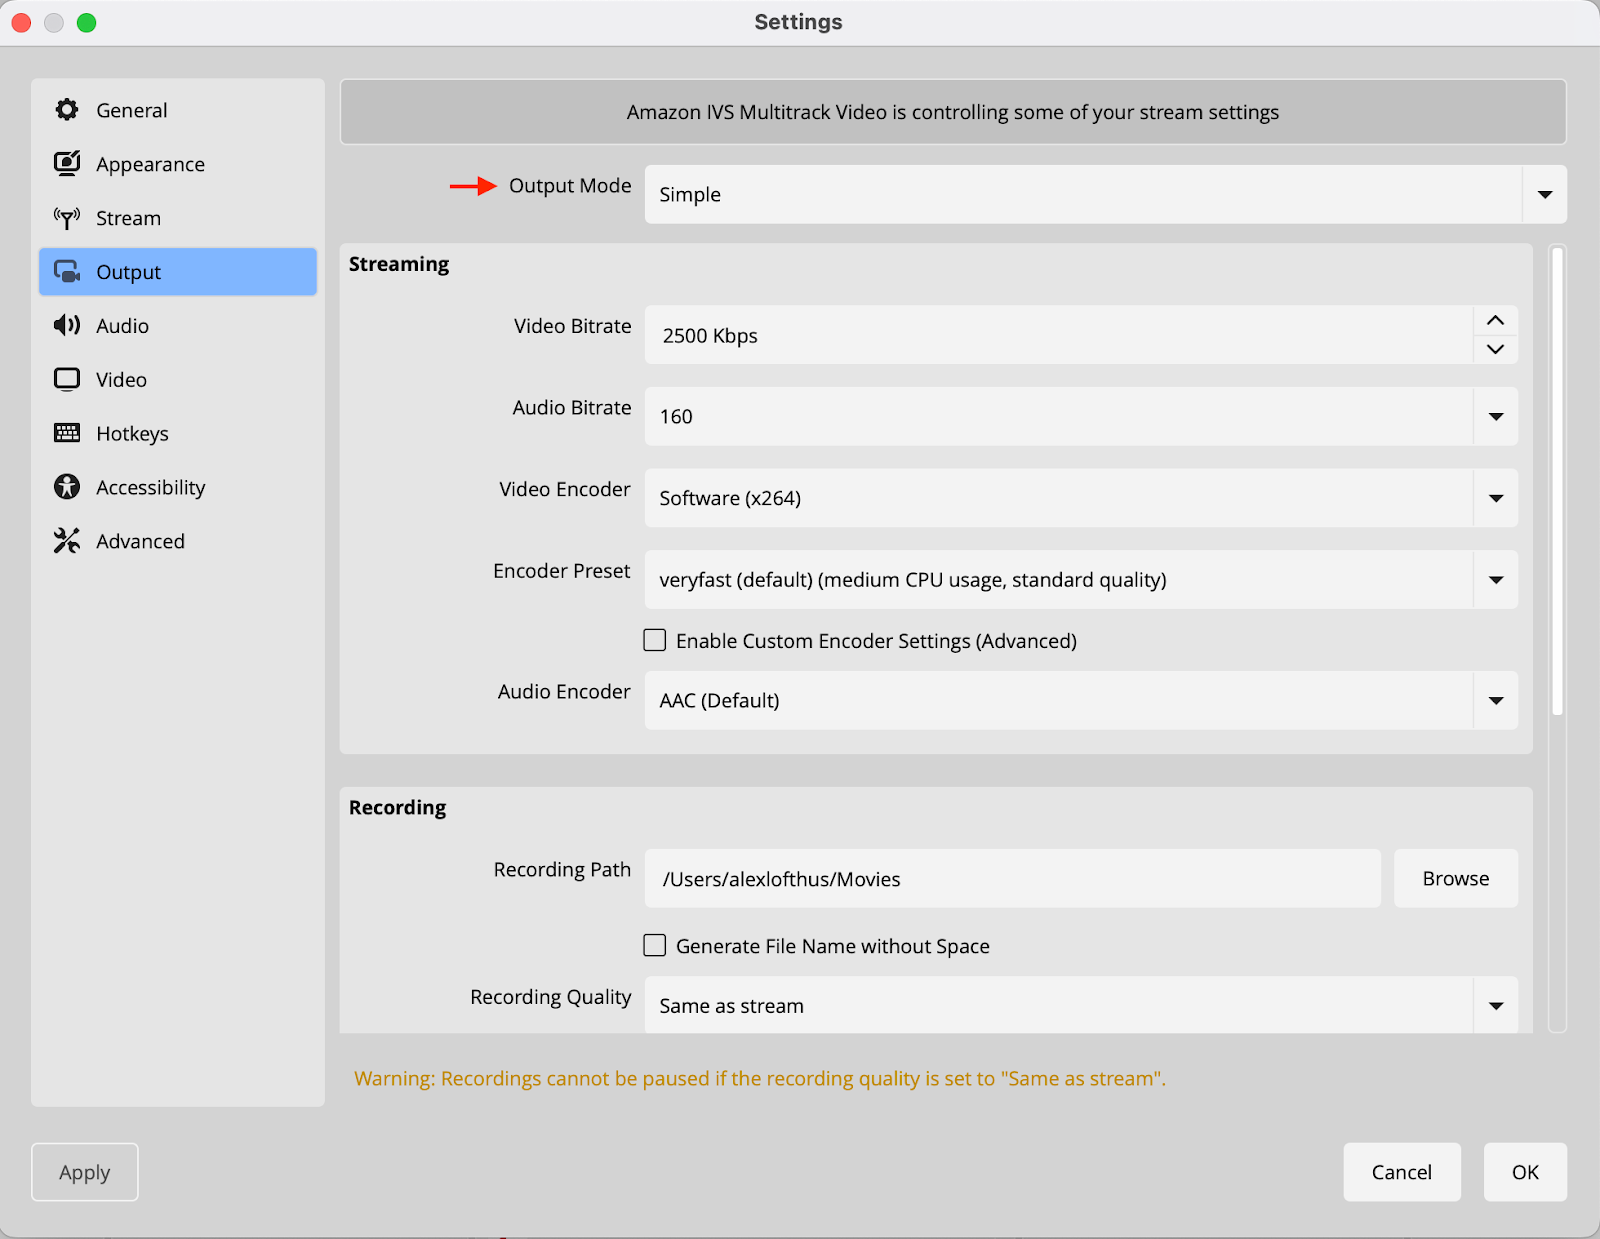Image resolution: width=1600 pixels, height=1239 pixels.
Task: Expand the Video Encoder dropdown
Action: [1495, 498]
